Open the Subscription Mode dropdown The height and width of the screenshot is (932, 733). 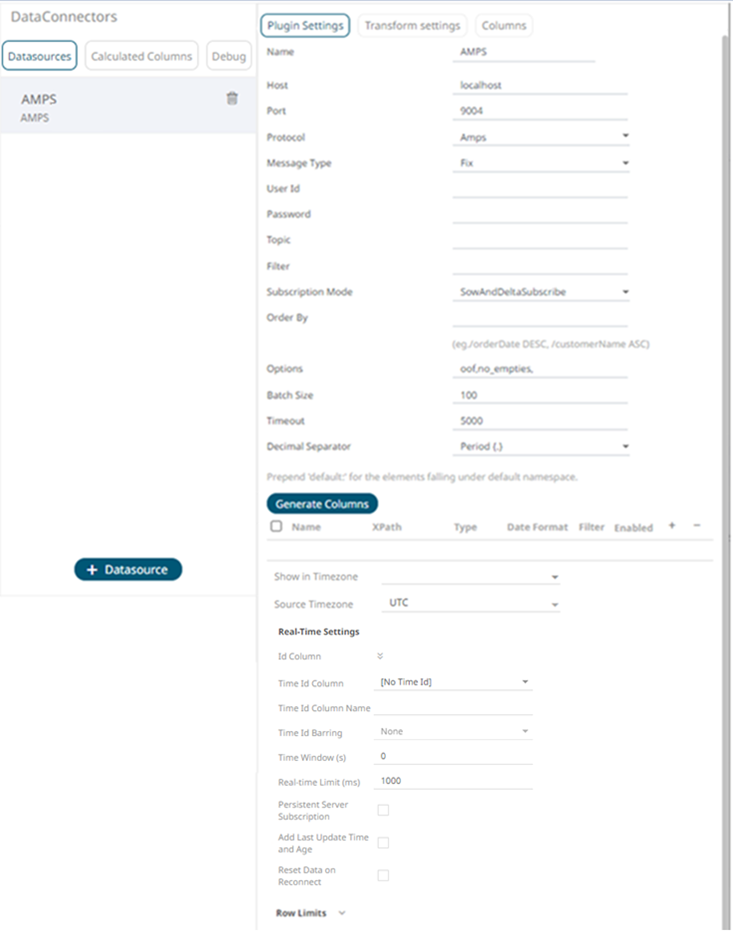coord(540,292)
